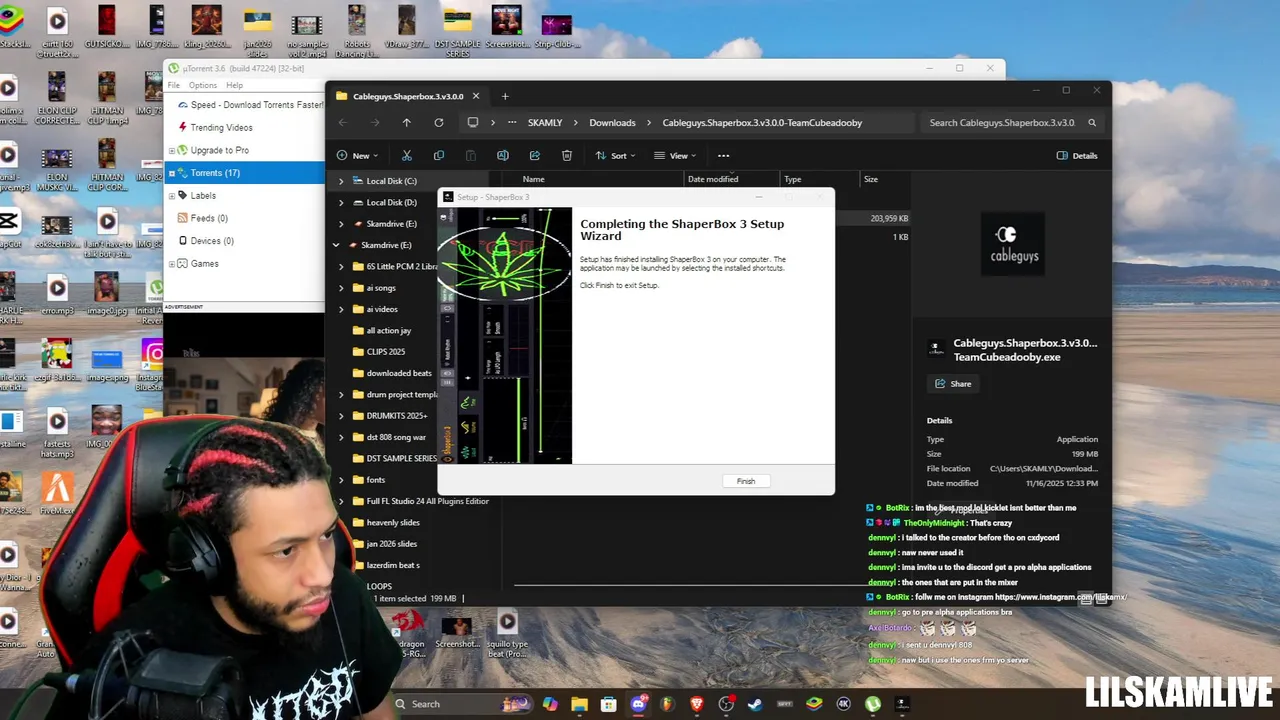This screenshot has width=1280, height=720.
Task: Open FL Studio from the taskbar
Action: pyautogui.click(x=668, y=704)
